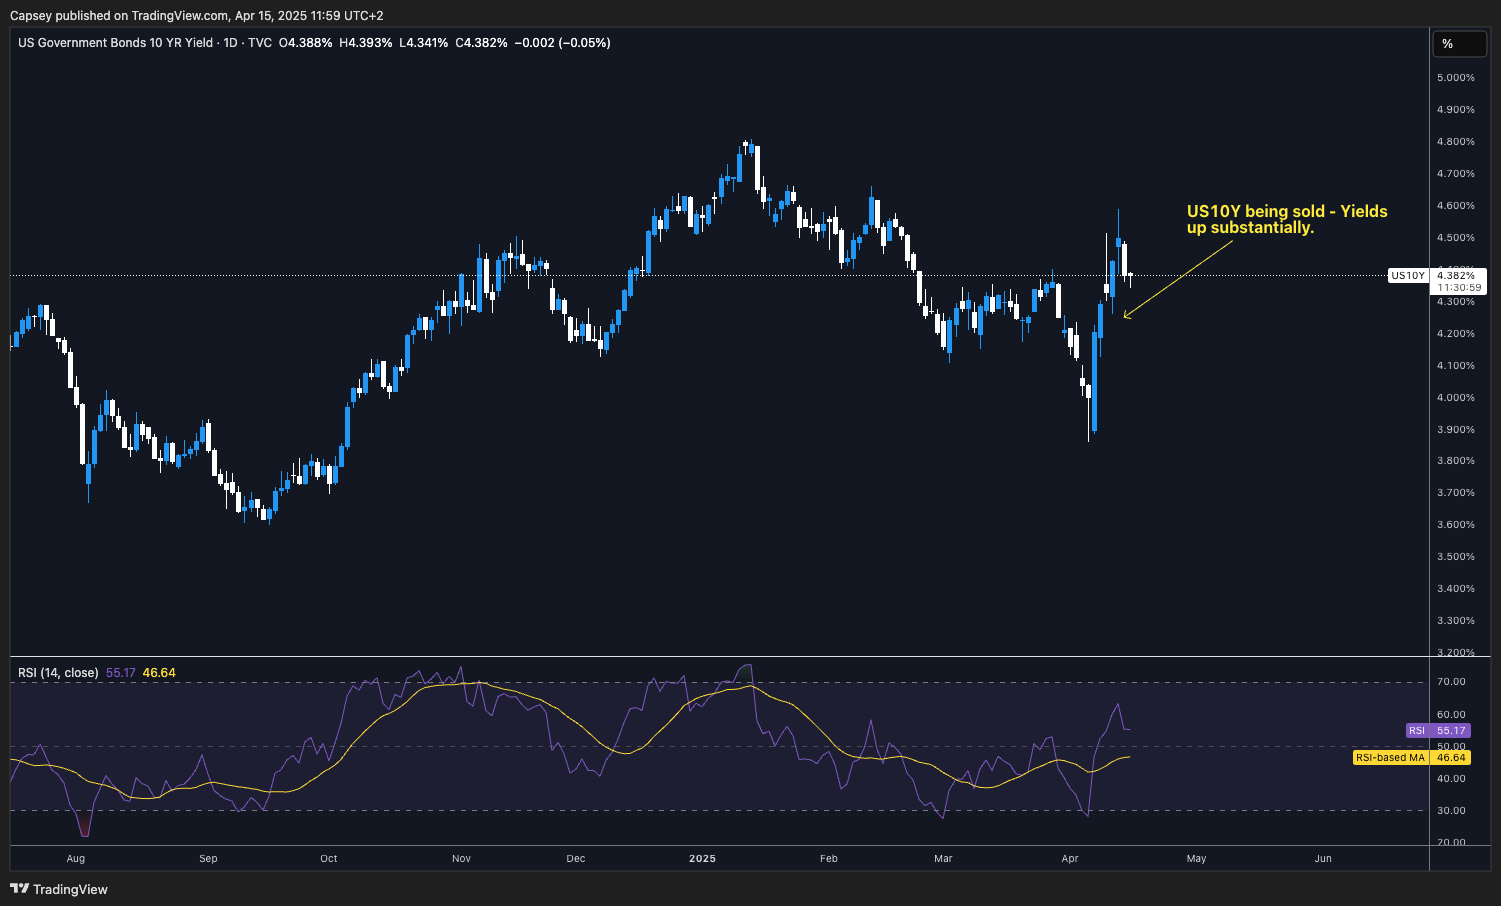This screenshot has height=906, width=1501.
Task: Click the Nov label on time axis
Action: click(461, 859)
